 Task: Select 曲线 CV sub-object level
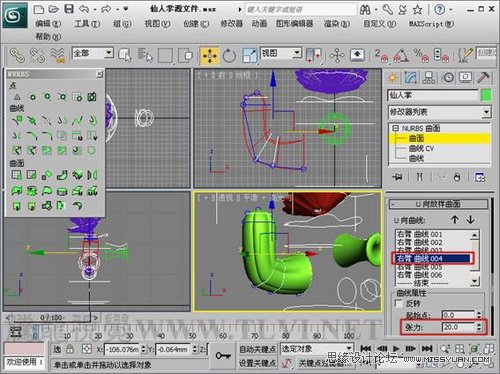pos(422,148)
